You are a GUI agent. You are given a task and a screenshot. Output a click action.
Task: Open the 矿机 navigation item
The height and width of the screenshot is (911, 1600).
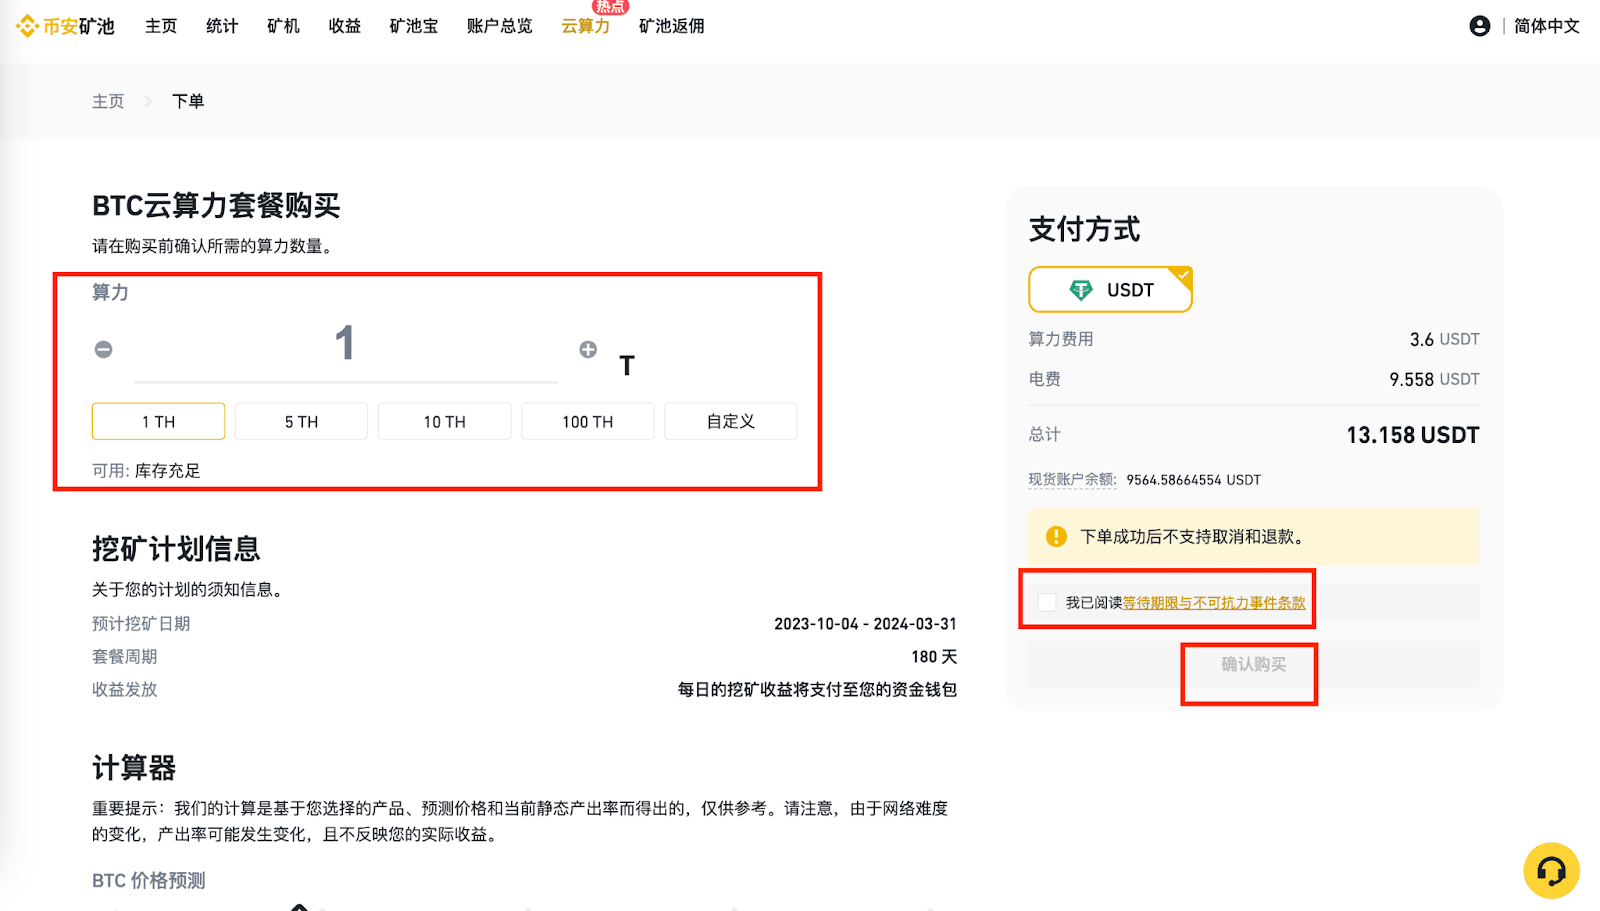tap(283, 26)
